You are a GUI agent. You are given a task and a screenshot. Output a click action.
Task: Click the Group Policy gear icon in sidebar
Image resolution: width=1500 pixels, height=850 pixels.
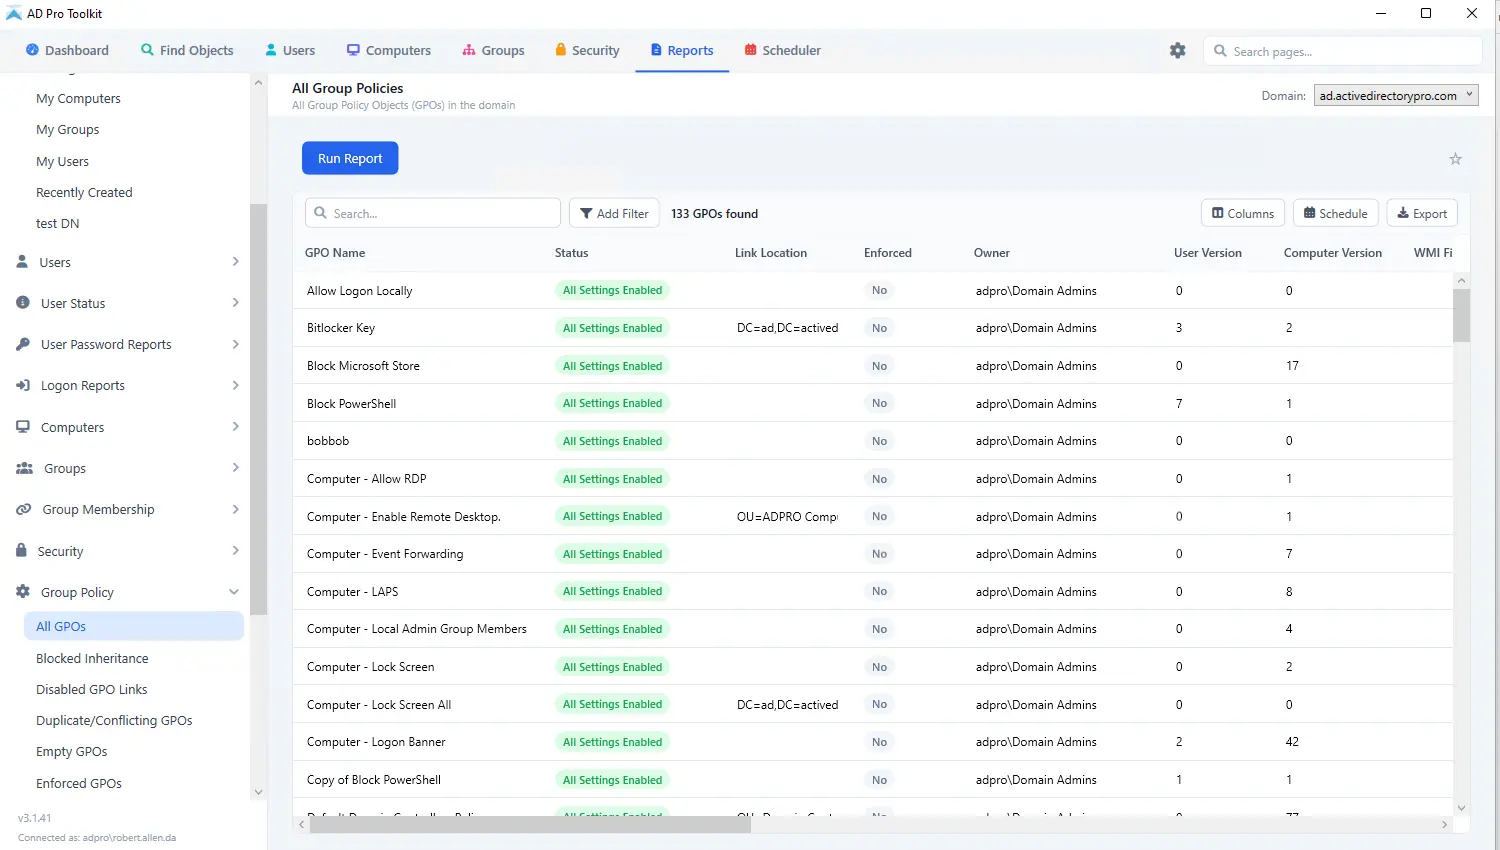[23, 592]
